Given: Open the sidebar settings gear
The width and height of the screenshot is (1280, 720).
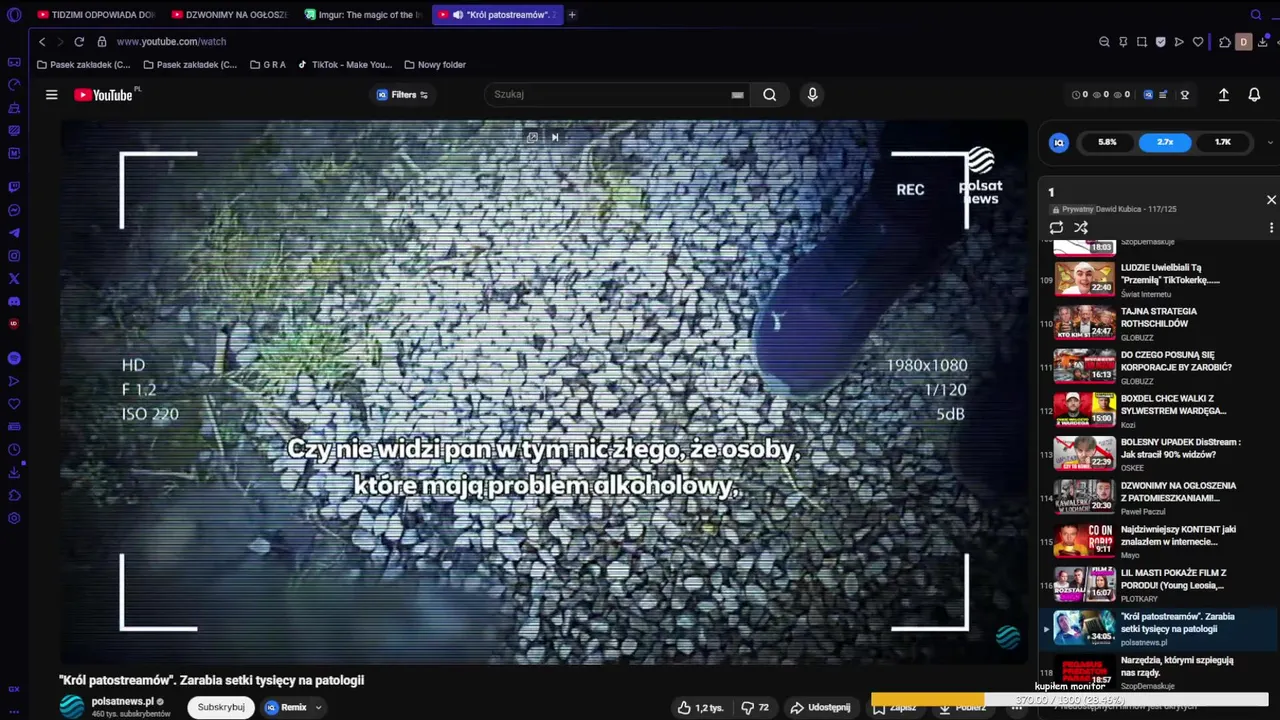Looking at the screenshot, I should pos(14,518).
